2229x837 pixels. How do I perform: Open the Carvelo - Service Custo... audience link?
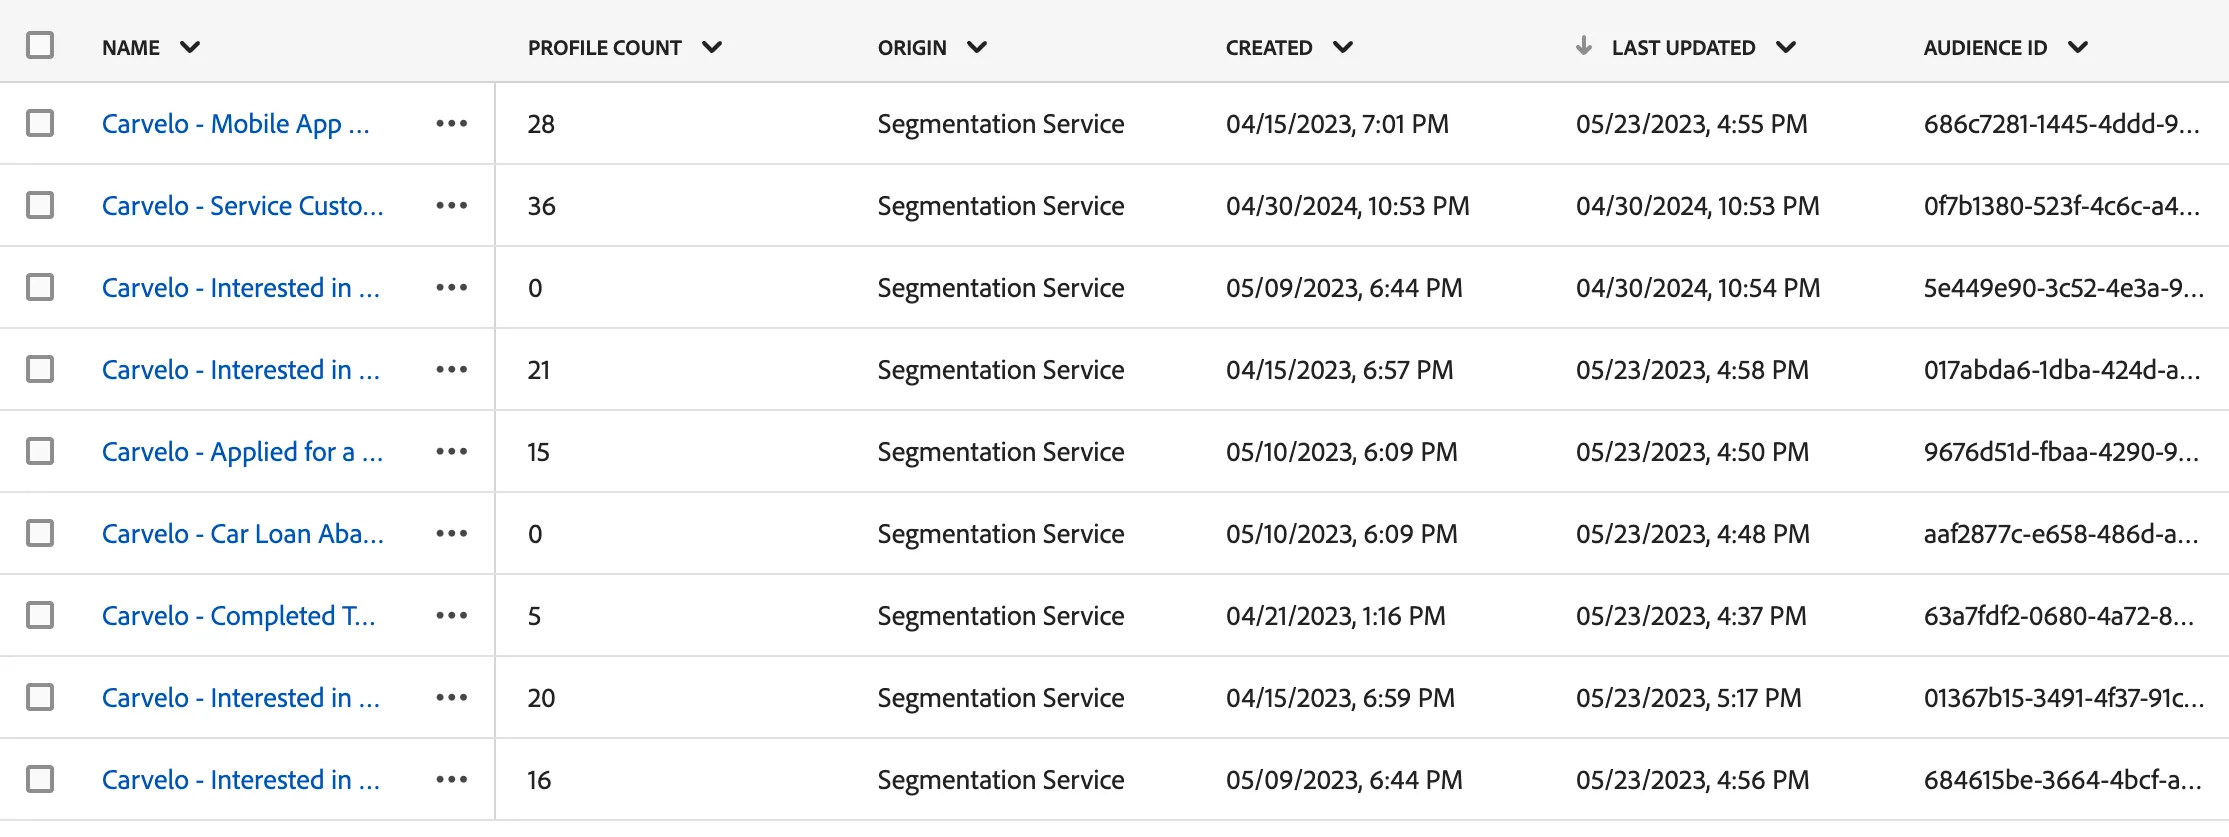click(x=243, y=206)
